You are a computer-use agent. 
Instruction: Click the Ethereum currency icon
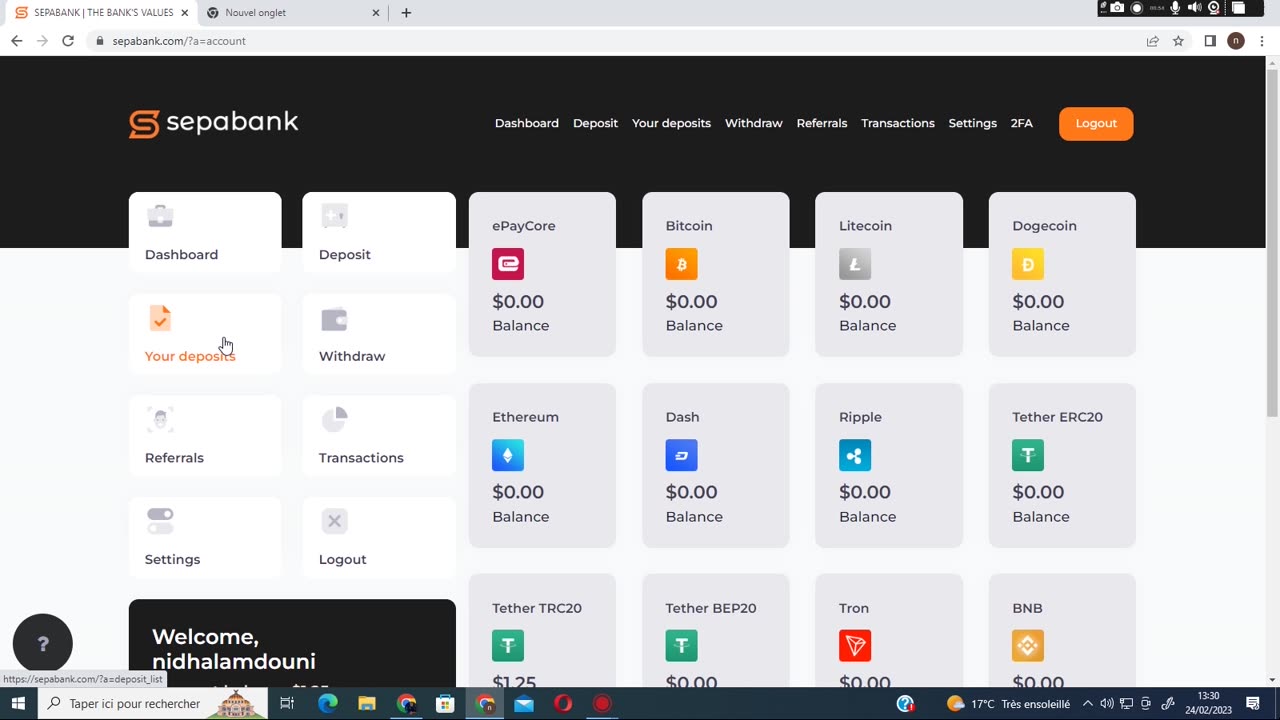coord(508,455)
